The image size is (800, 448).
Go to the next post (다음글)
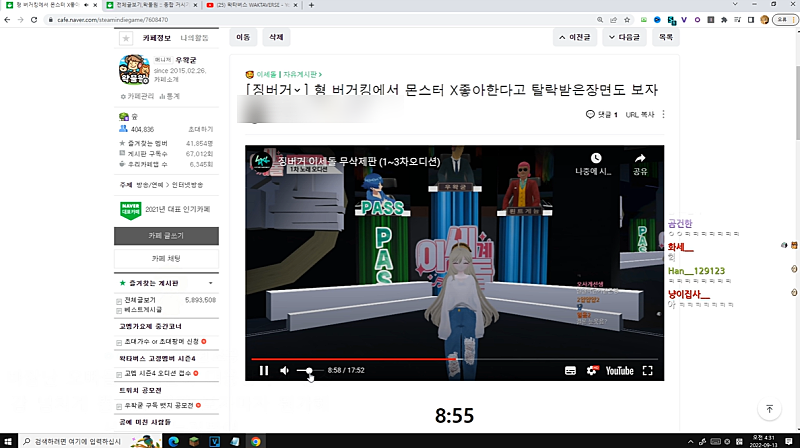pos(624,37)
